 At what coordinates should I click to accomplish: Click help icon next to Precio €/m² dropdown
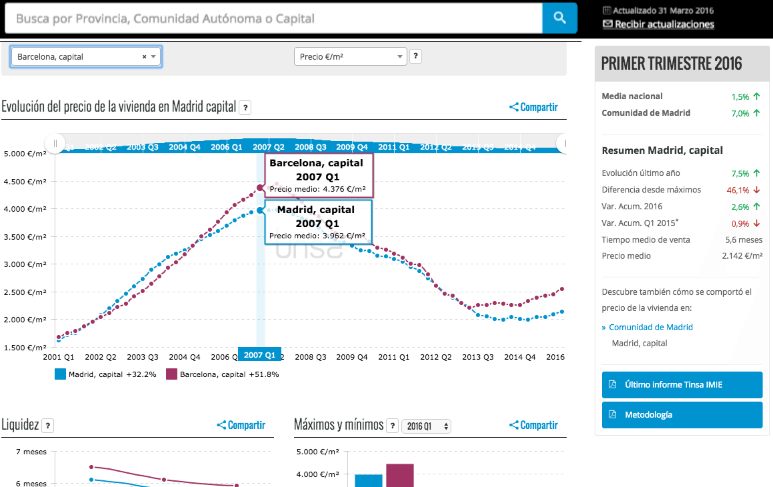click(x=416, y=56)
